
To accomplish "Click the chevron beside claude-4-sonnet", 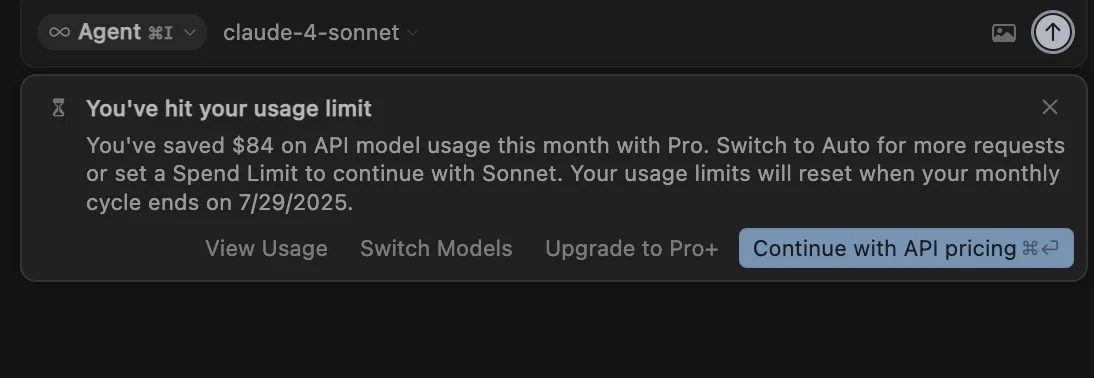I will tap(412, 33).
